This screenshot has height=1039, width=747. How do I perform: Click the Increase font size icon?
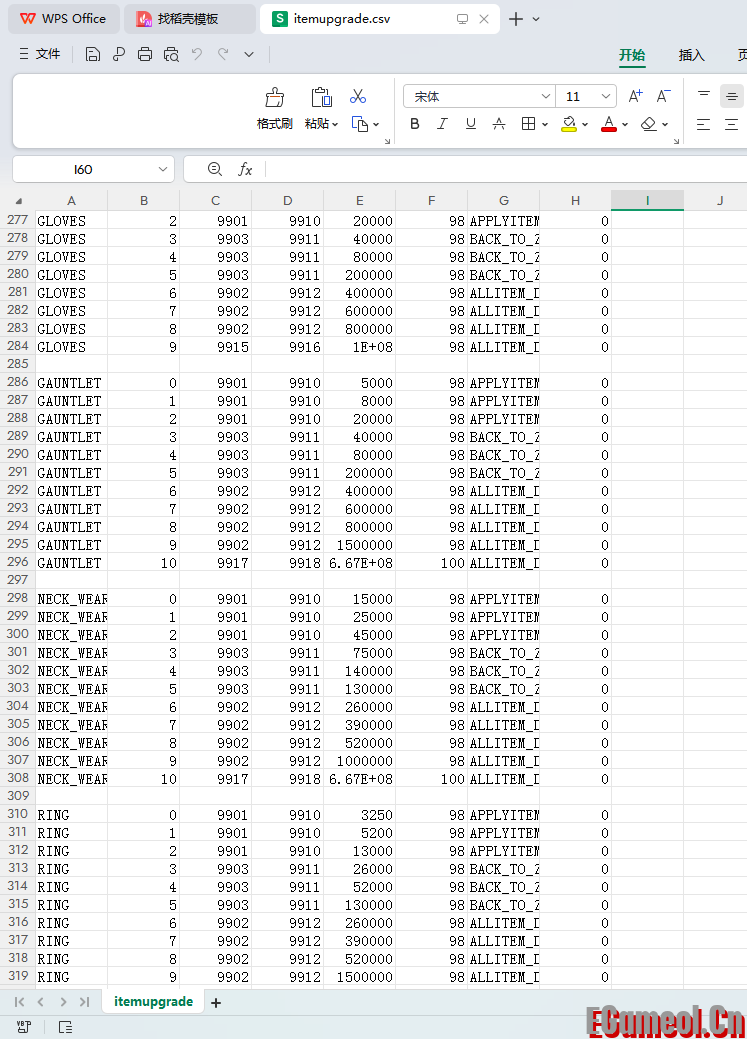pos(635,96)
